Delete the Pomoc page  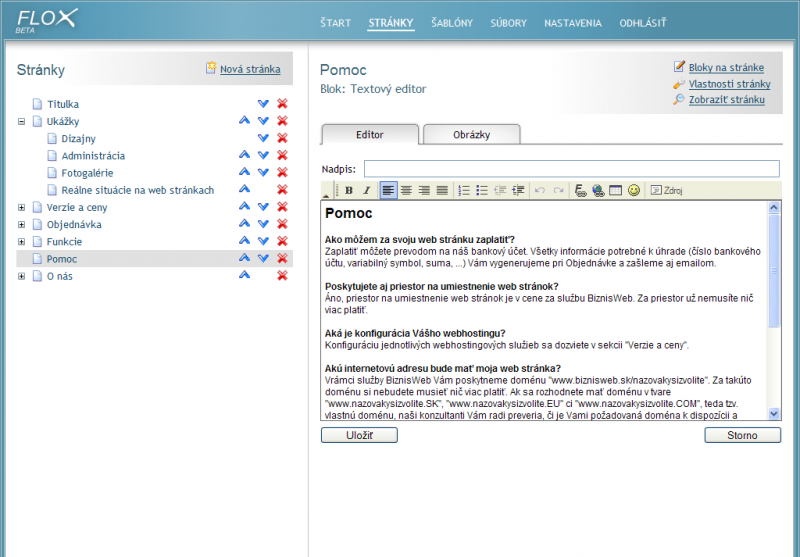click(x=282, y=258)
